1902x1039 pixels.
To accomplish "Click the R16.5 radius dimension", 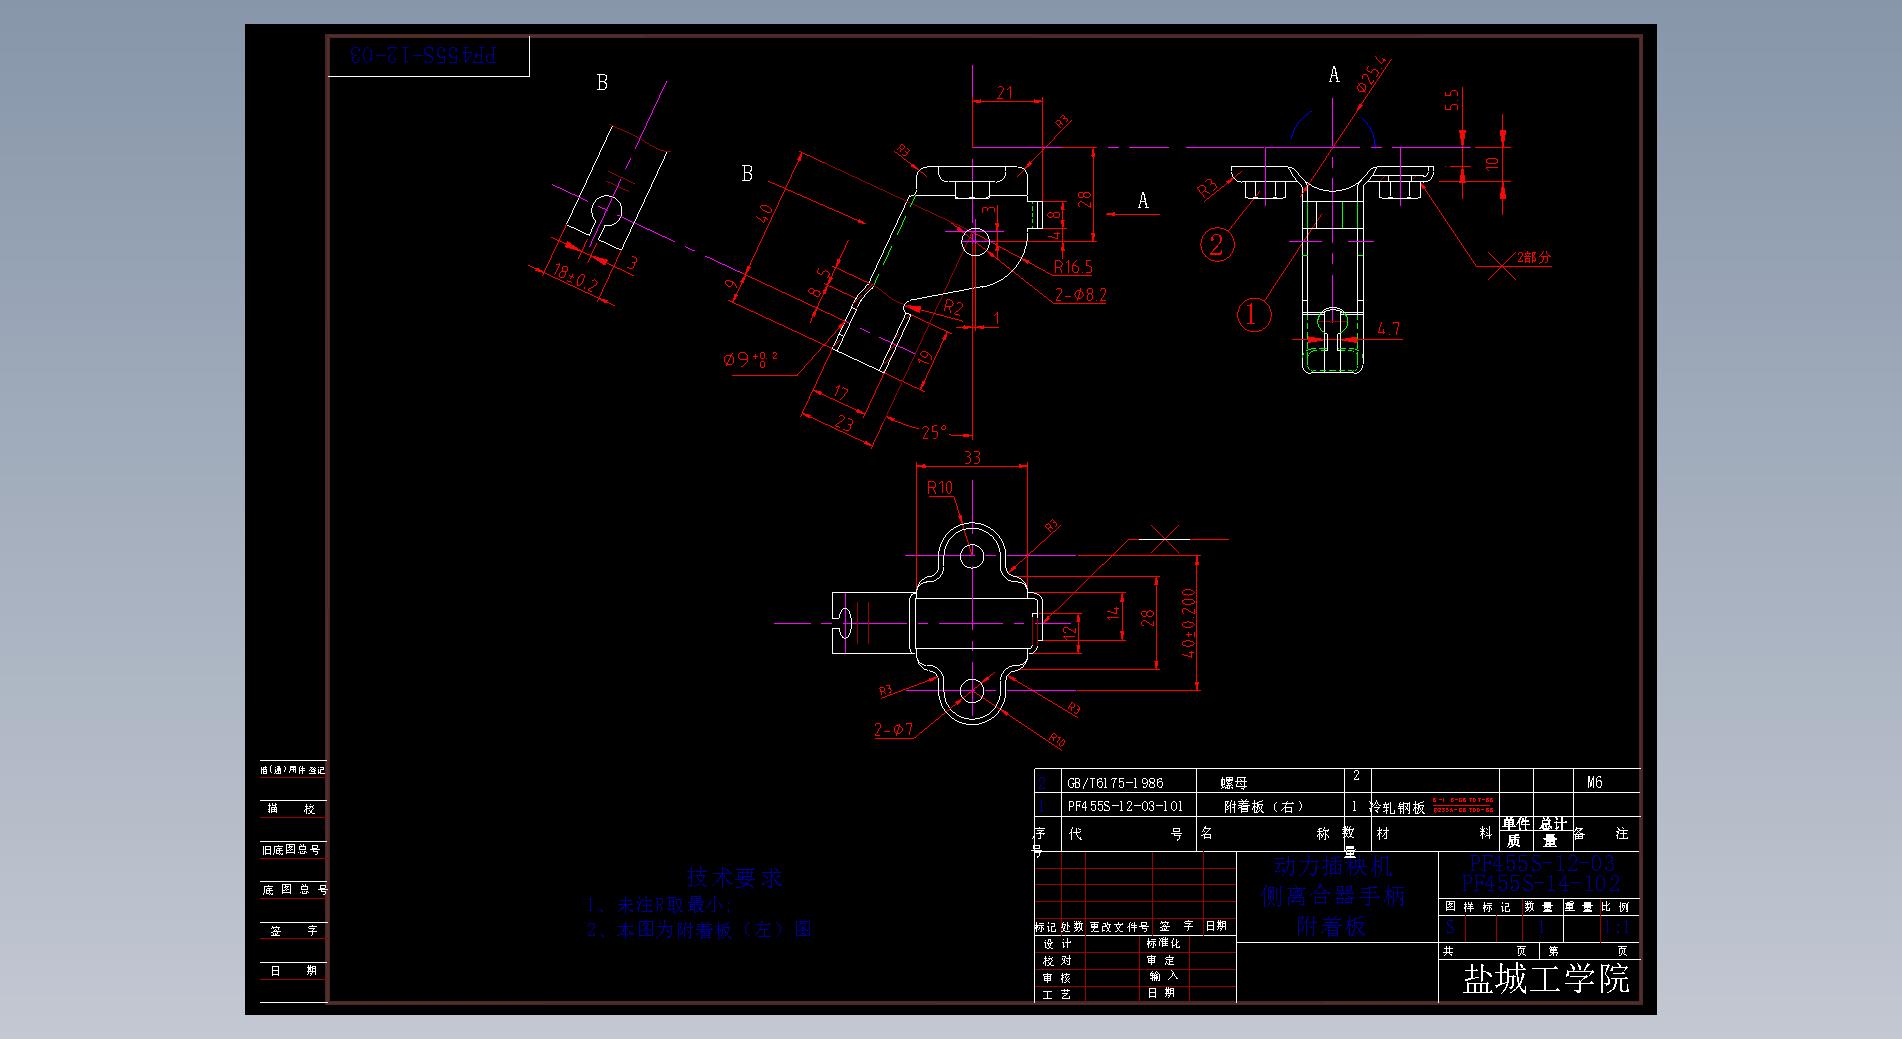I will 1072,267.
